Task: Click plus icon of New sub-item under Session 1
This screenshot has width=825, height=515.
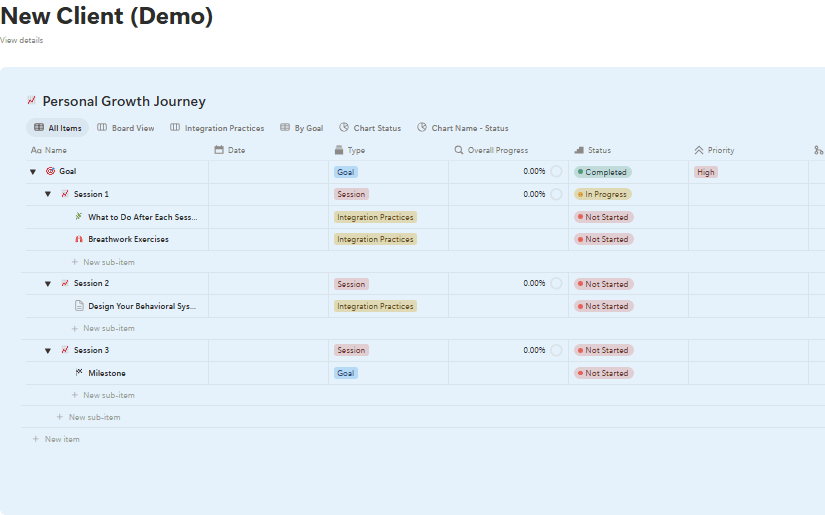Action: [x=75, y=261]
